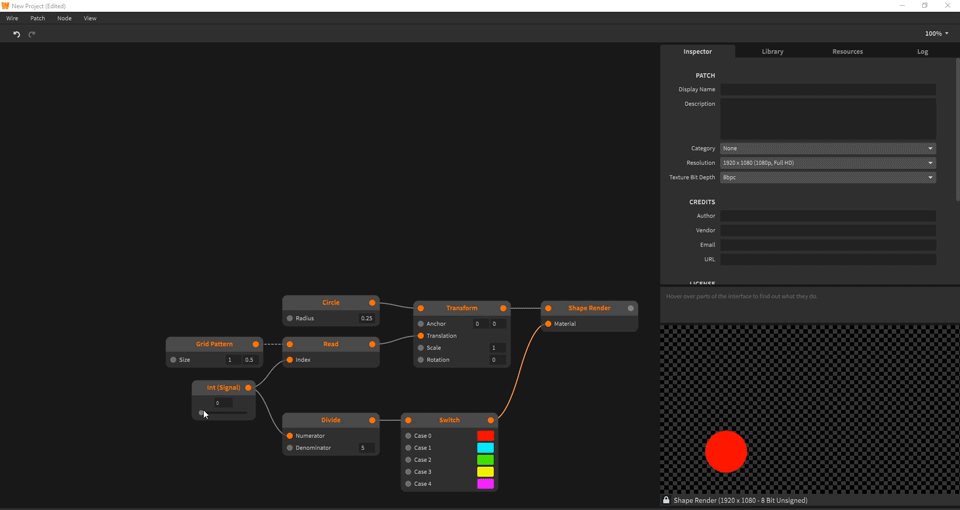960x510 pixels.
Task: Click the Shape Render input port
Action: pyautogui.click(x=548, y=308)
